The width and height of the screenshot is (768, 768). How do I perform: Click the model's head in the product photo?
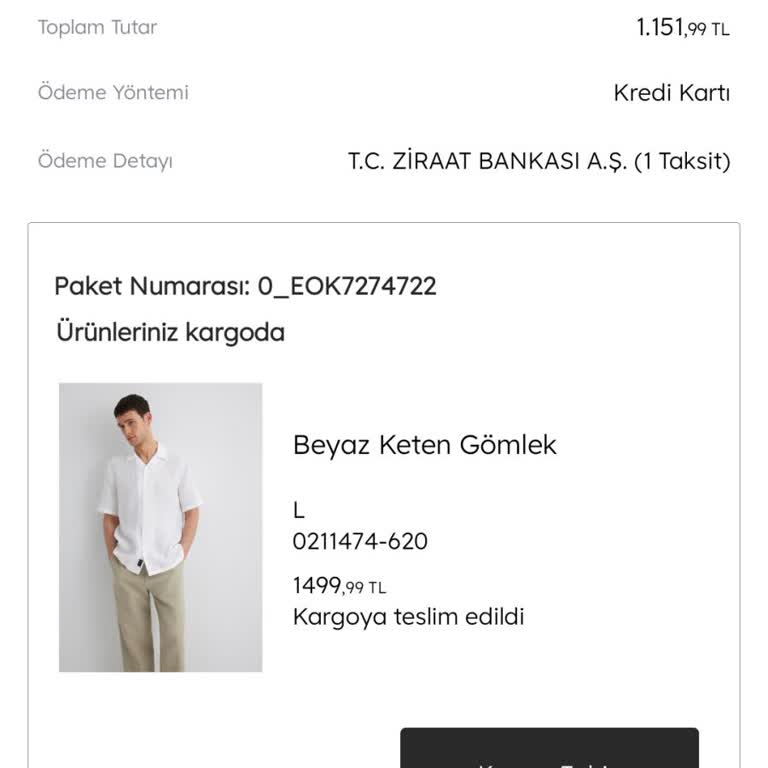pos(131,410)
